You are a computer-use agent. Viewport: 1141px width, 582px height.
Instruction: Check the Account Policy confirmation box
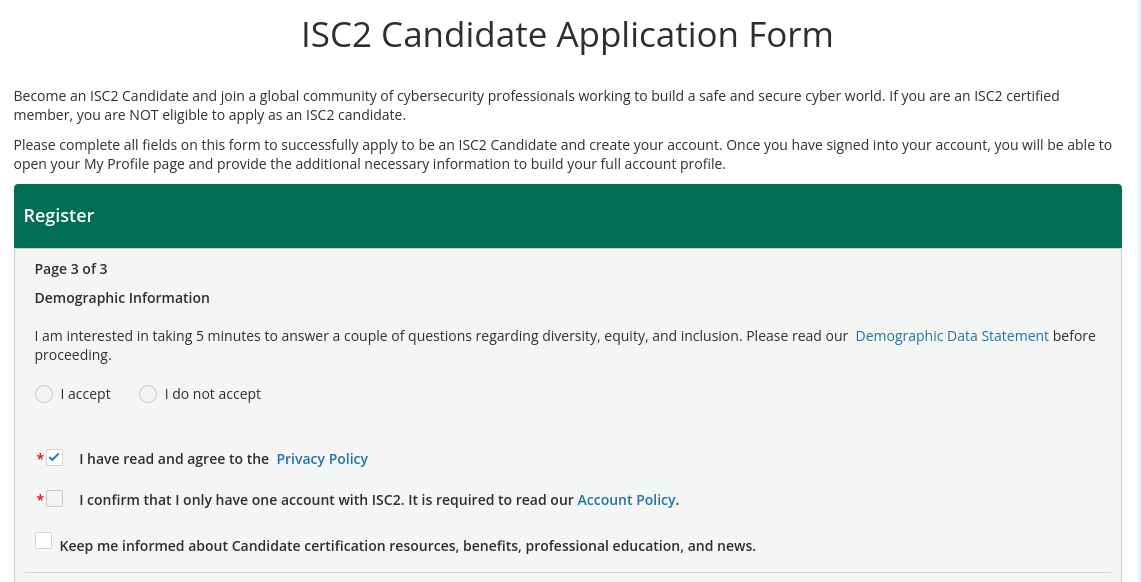[x=54, y=498]
